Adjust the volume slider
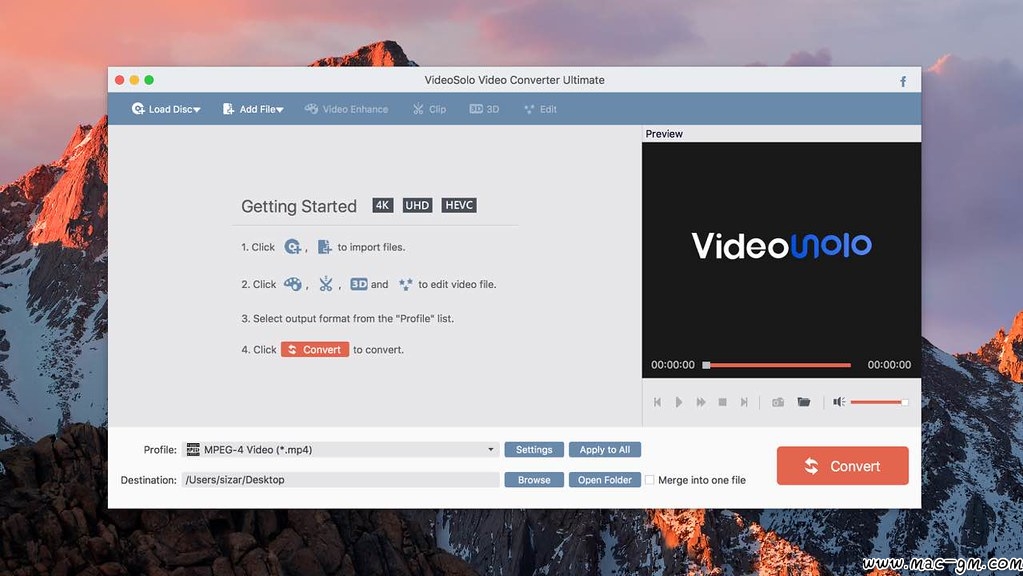The height and width of the screenshot is (576, 1023). coord(879,402)
